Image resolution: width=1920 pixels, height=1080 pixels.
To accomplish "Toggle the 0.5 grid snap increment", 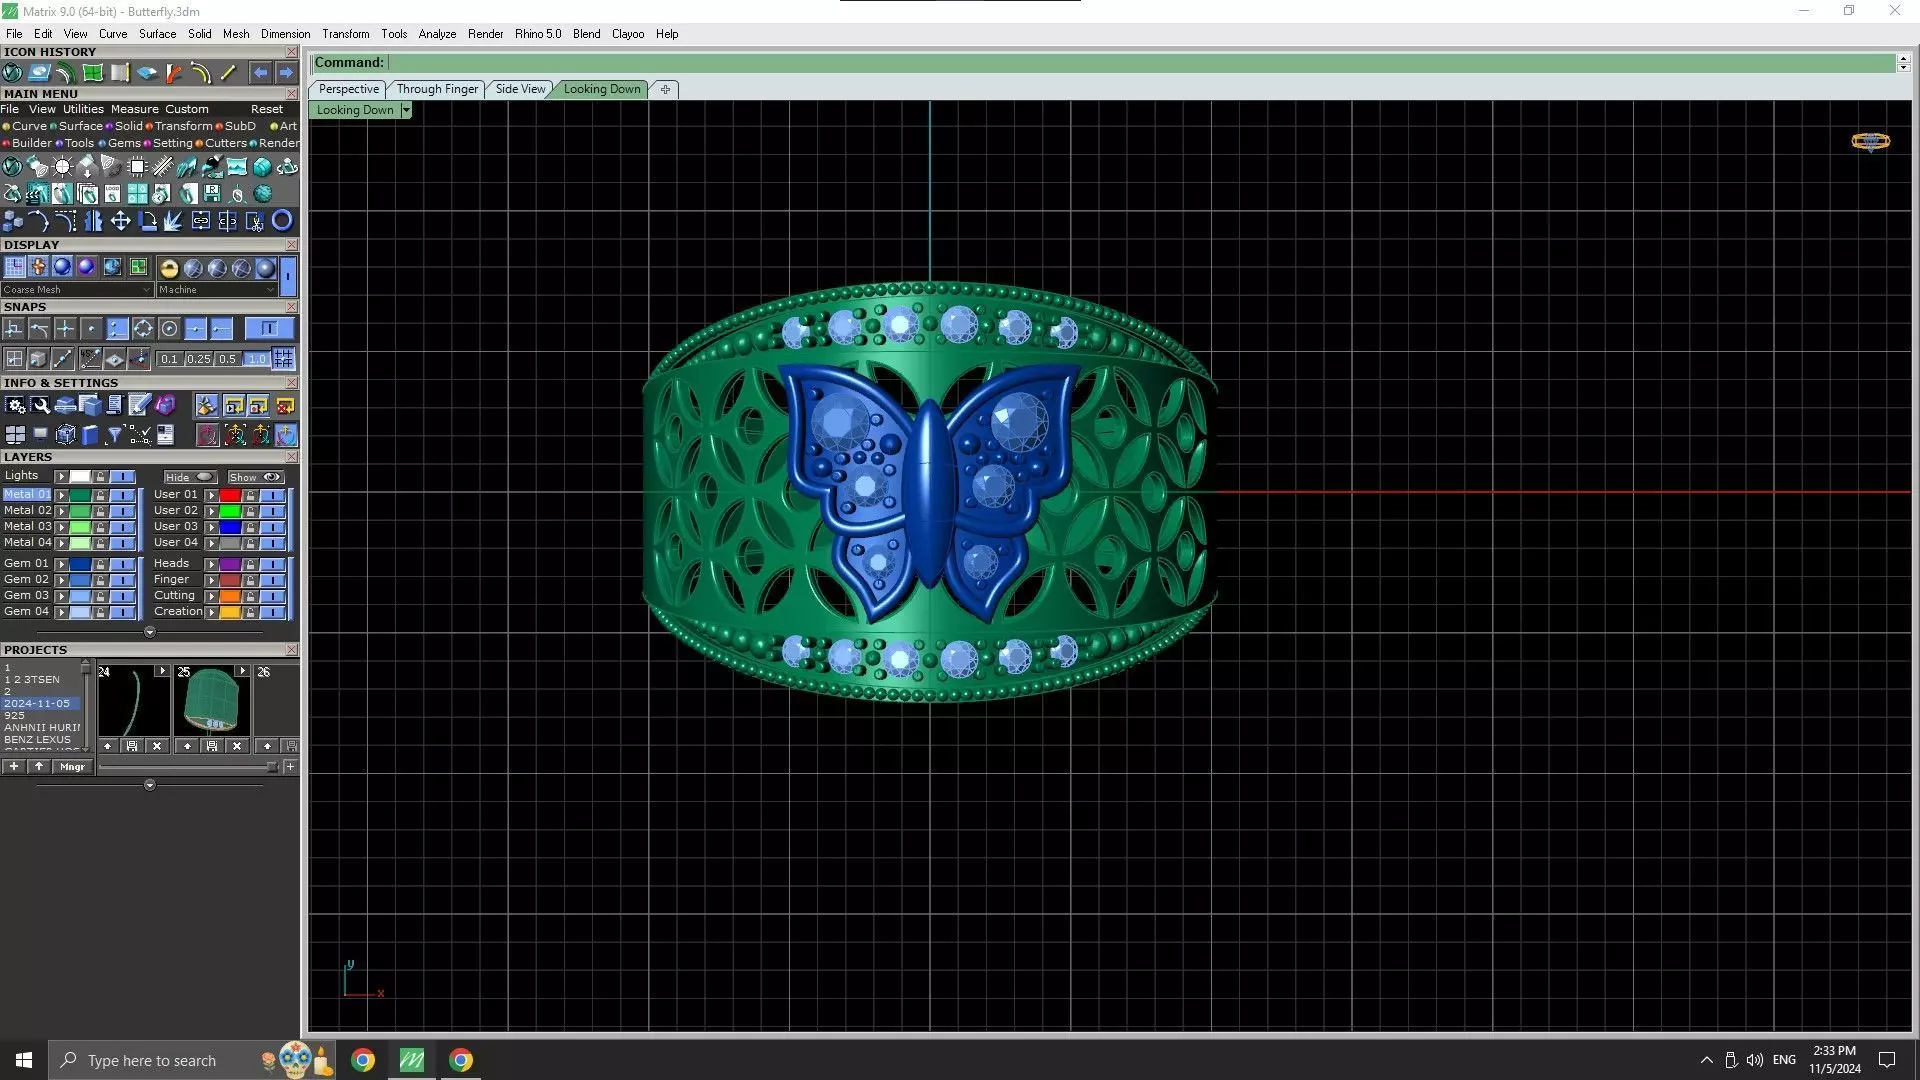I will [227, 359].
